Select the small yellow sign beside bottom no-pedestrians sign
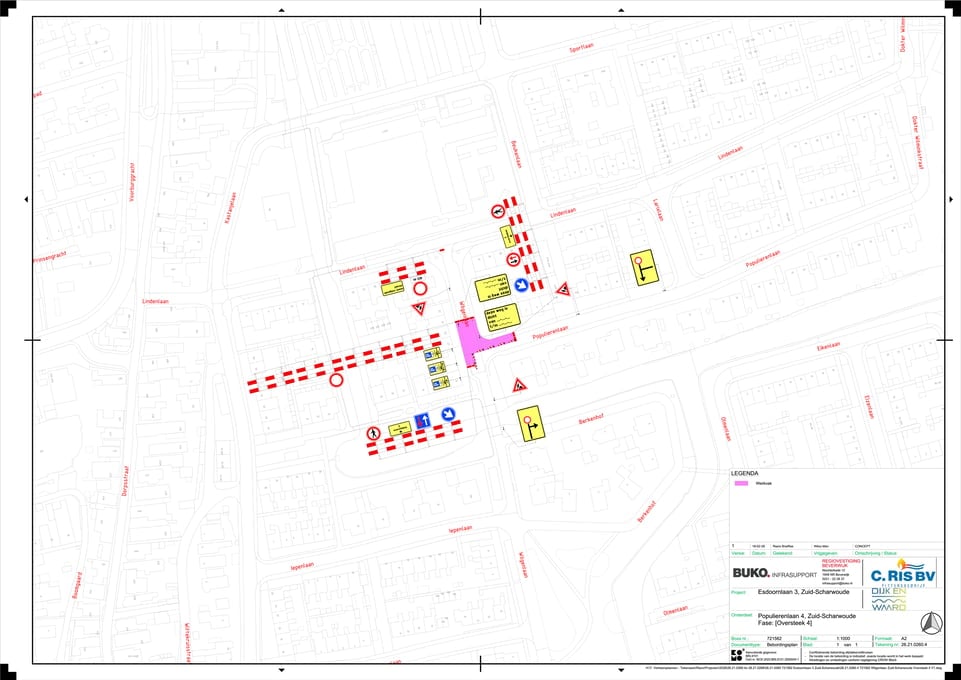961x680 pixels. [398, 428]
